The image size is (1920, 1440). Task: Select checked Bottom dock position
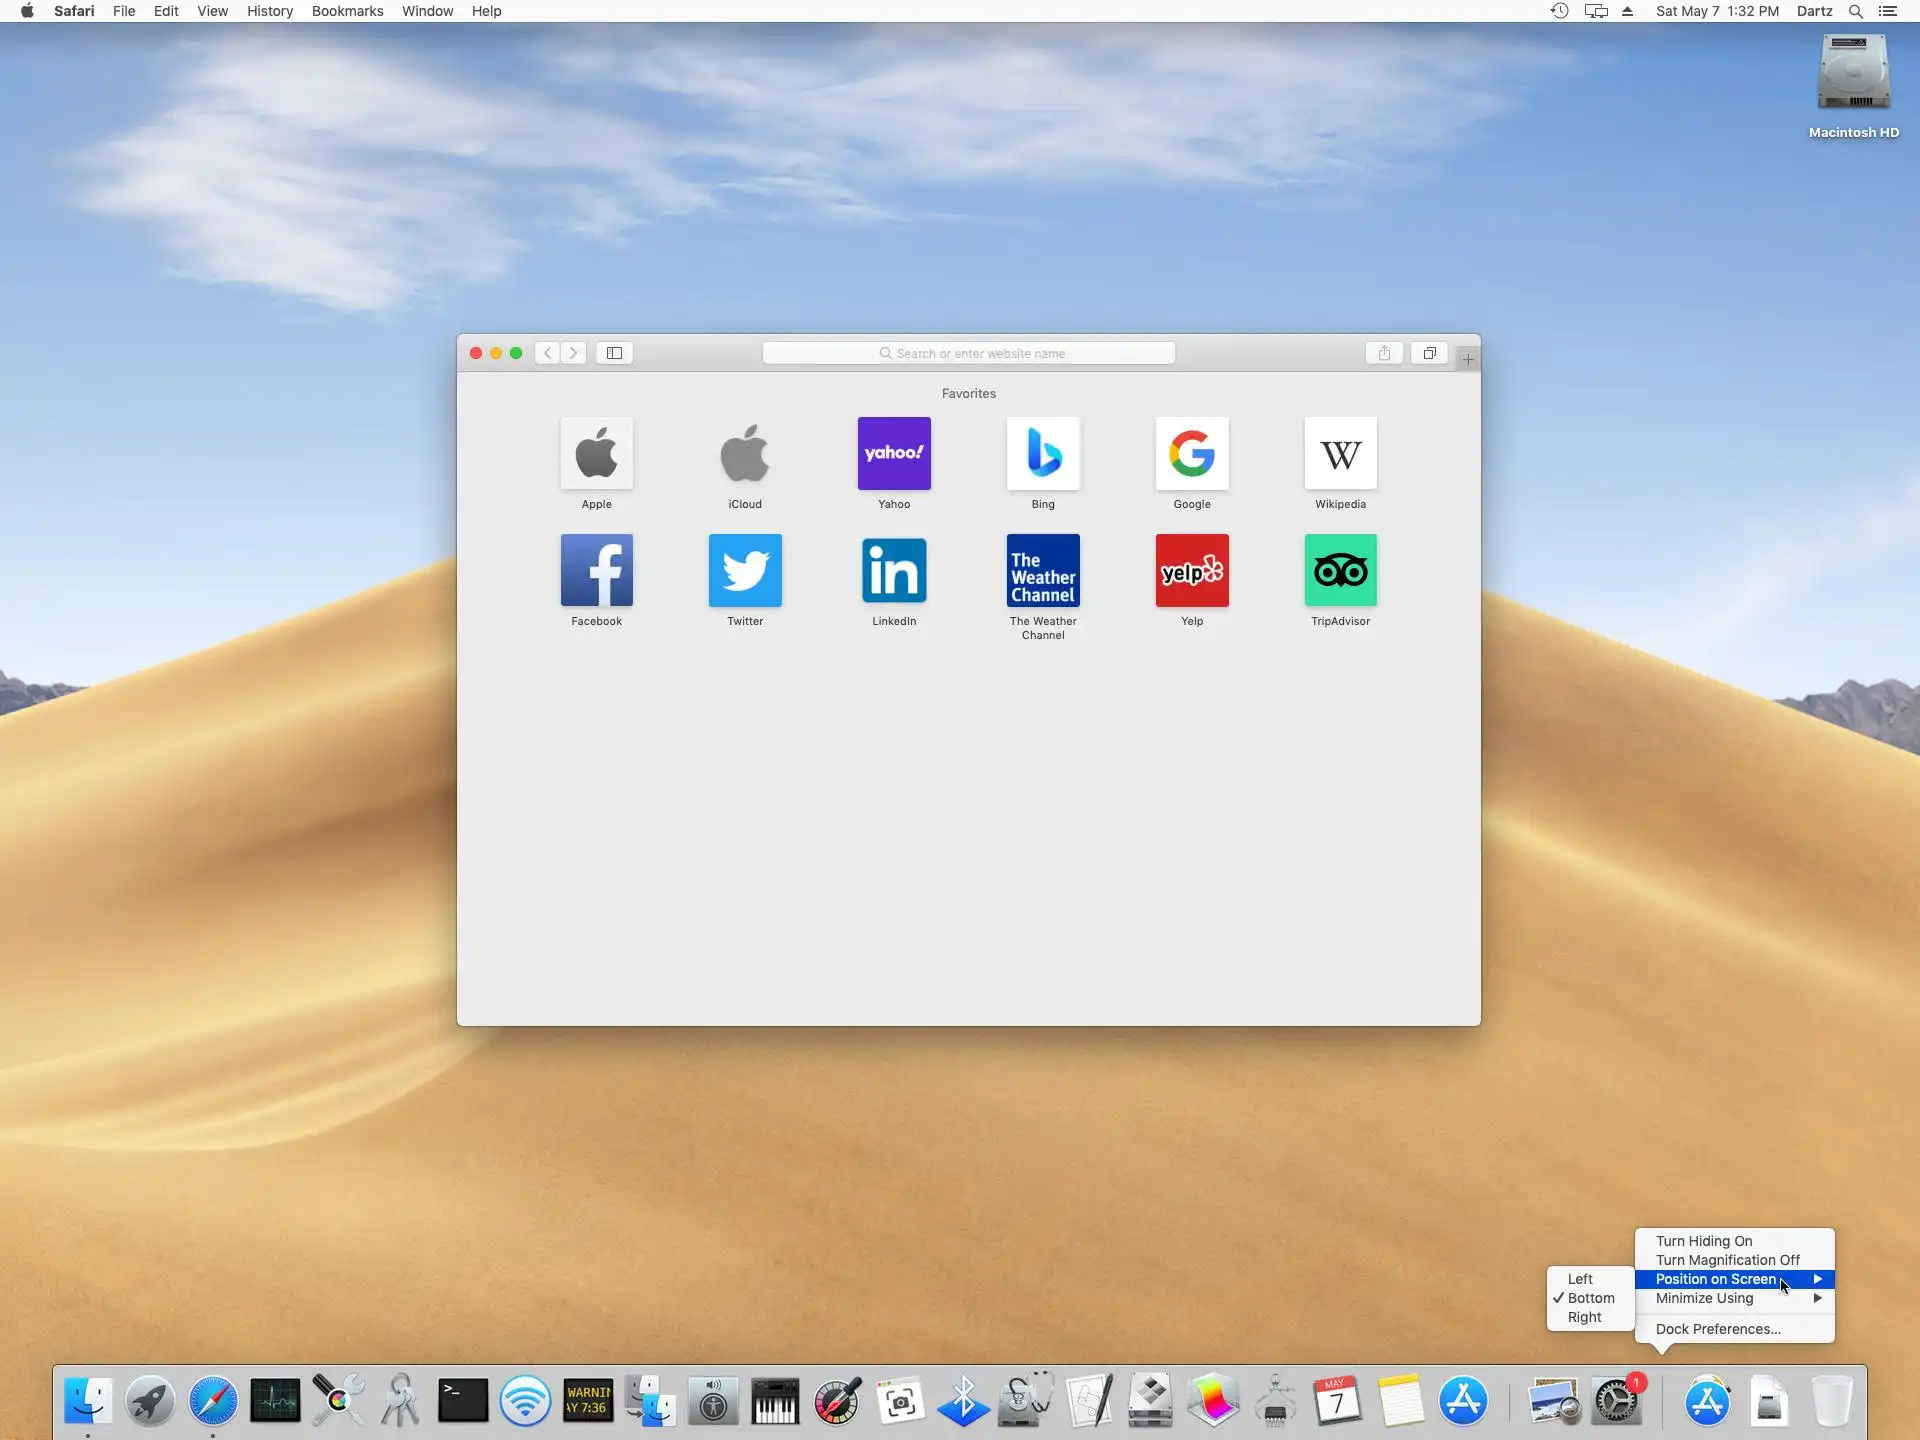(x=1590, y=1298)
